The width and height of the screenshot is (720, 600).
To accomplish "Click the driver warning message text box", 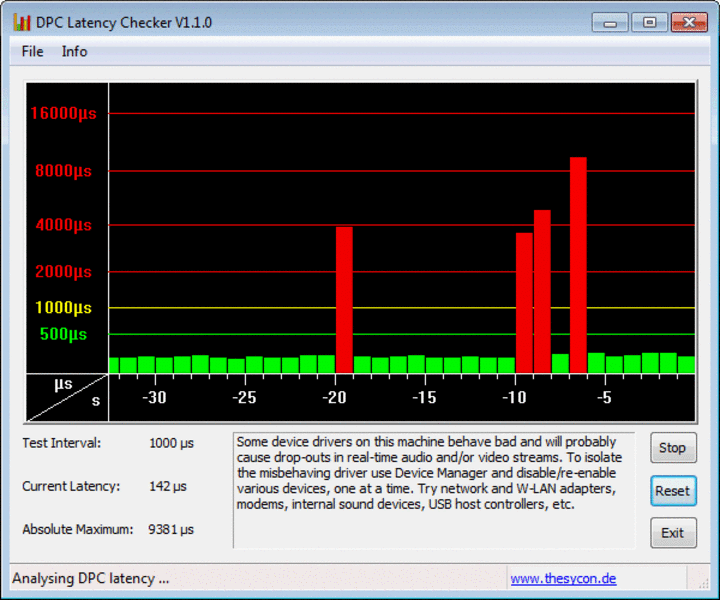I will click(x=434, y=490).
